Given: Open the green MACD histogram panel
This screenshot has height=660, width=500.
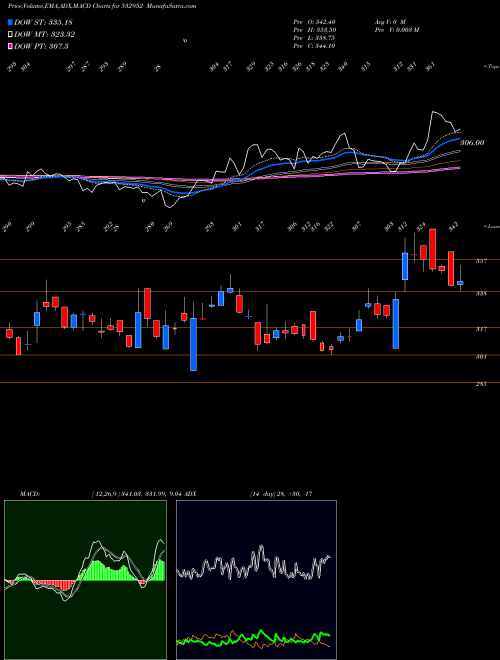Looking at the screenshot, I should [x=85, y=580].
